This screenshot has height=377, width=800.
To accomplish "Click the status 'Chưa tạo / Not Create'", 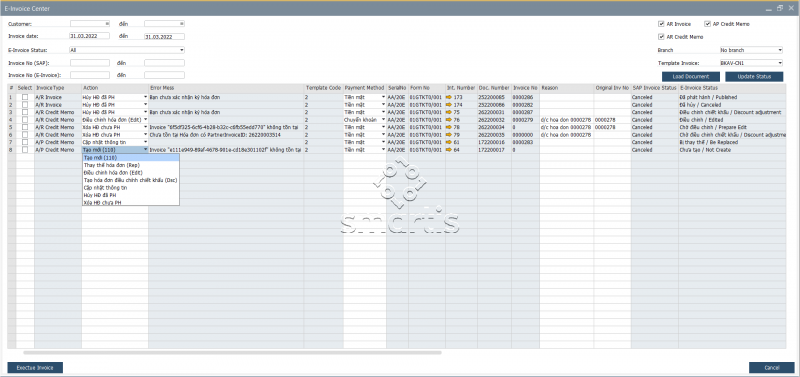I will pos(705,150).
